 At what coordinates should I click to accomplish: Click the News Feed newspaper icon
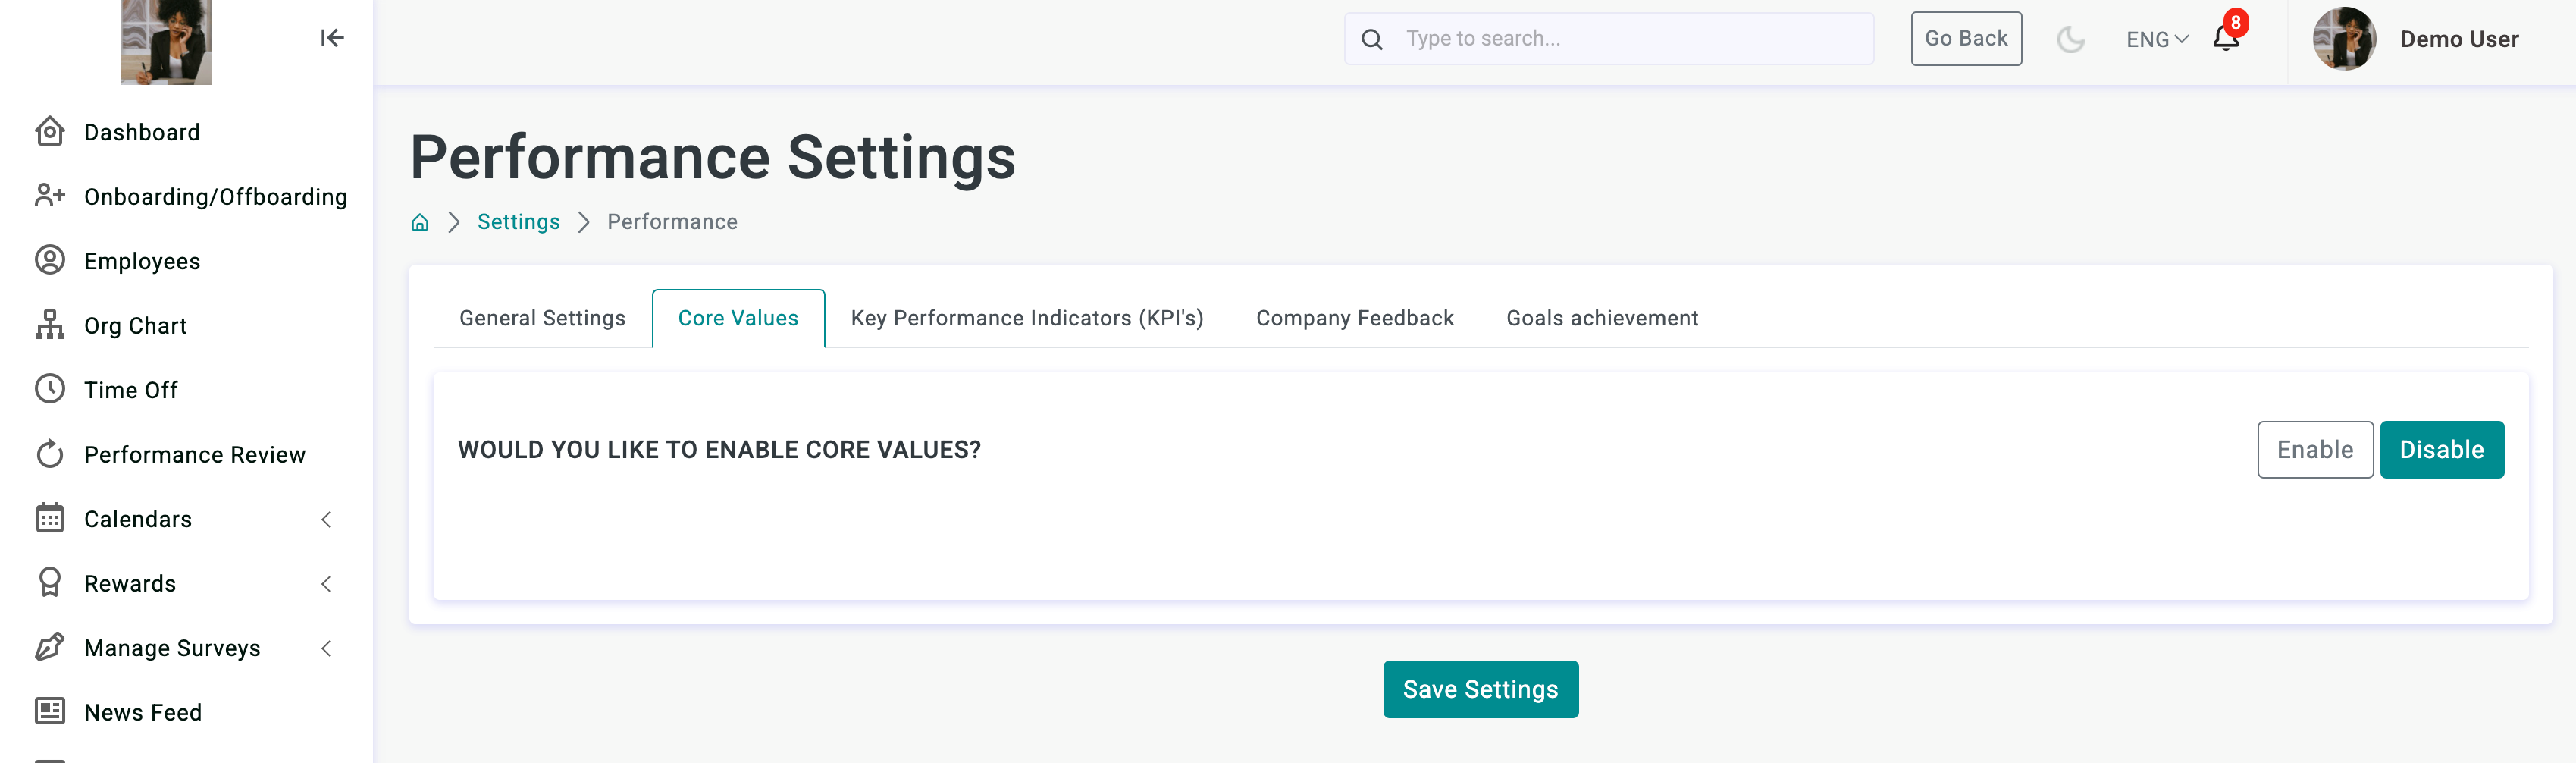pos(50,711)
